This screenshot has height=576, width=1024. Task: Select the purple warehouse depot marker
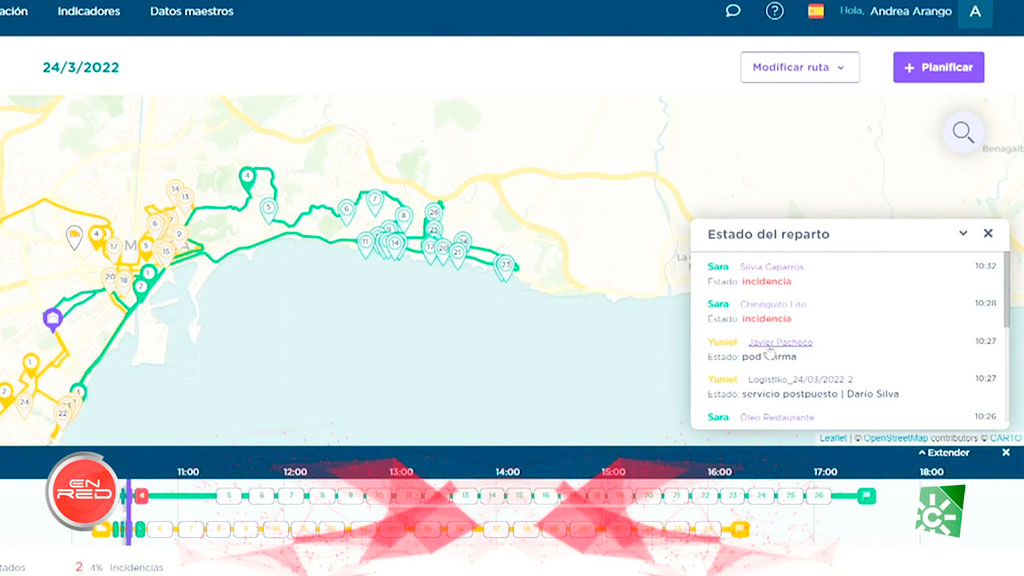click(52, 318)
